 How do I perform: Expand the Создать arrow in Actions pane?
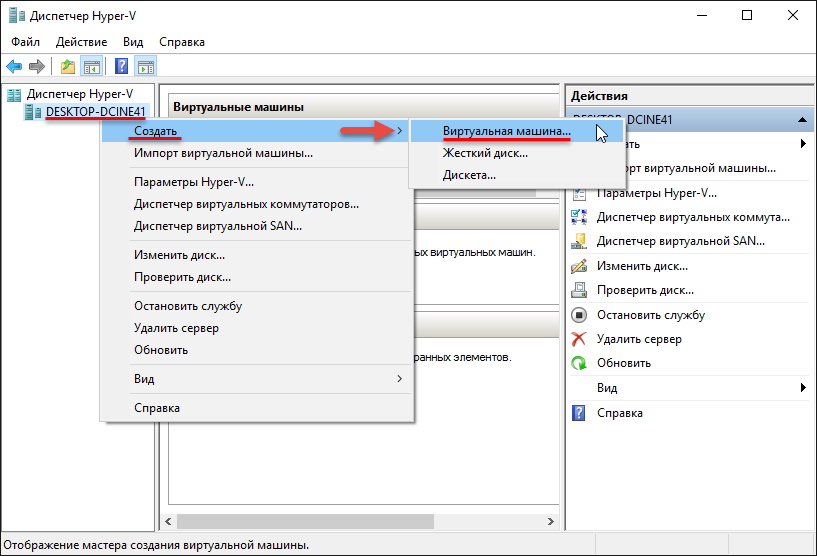(803, 144)
